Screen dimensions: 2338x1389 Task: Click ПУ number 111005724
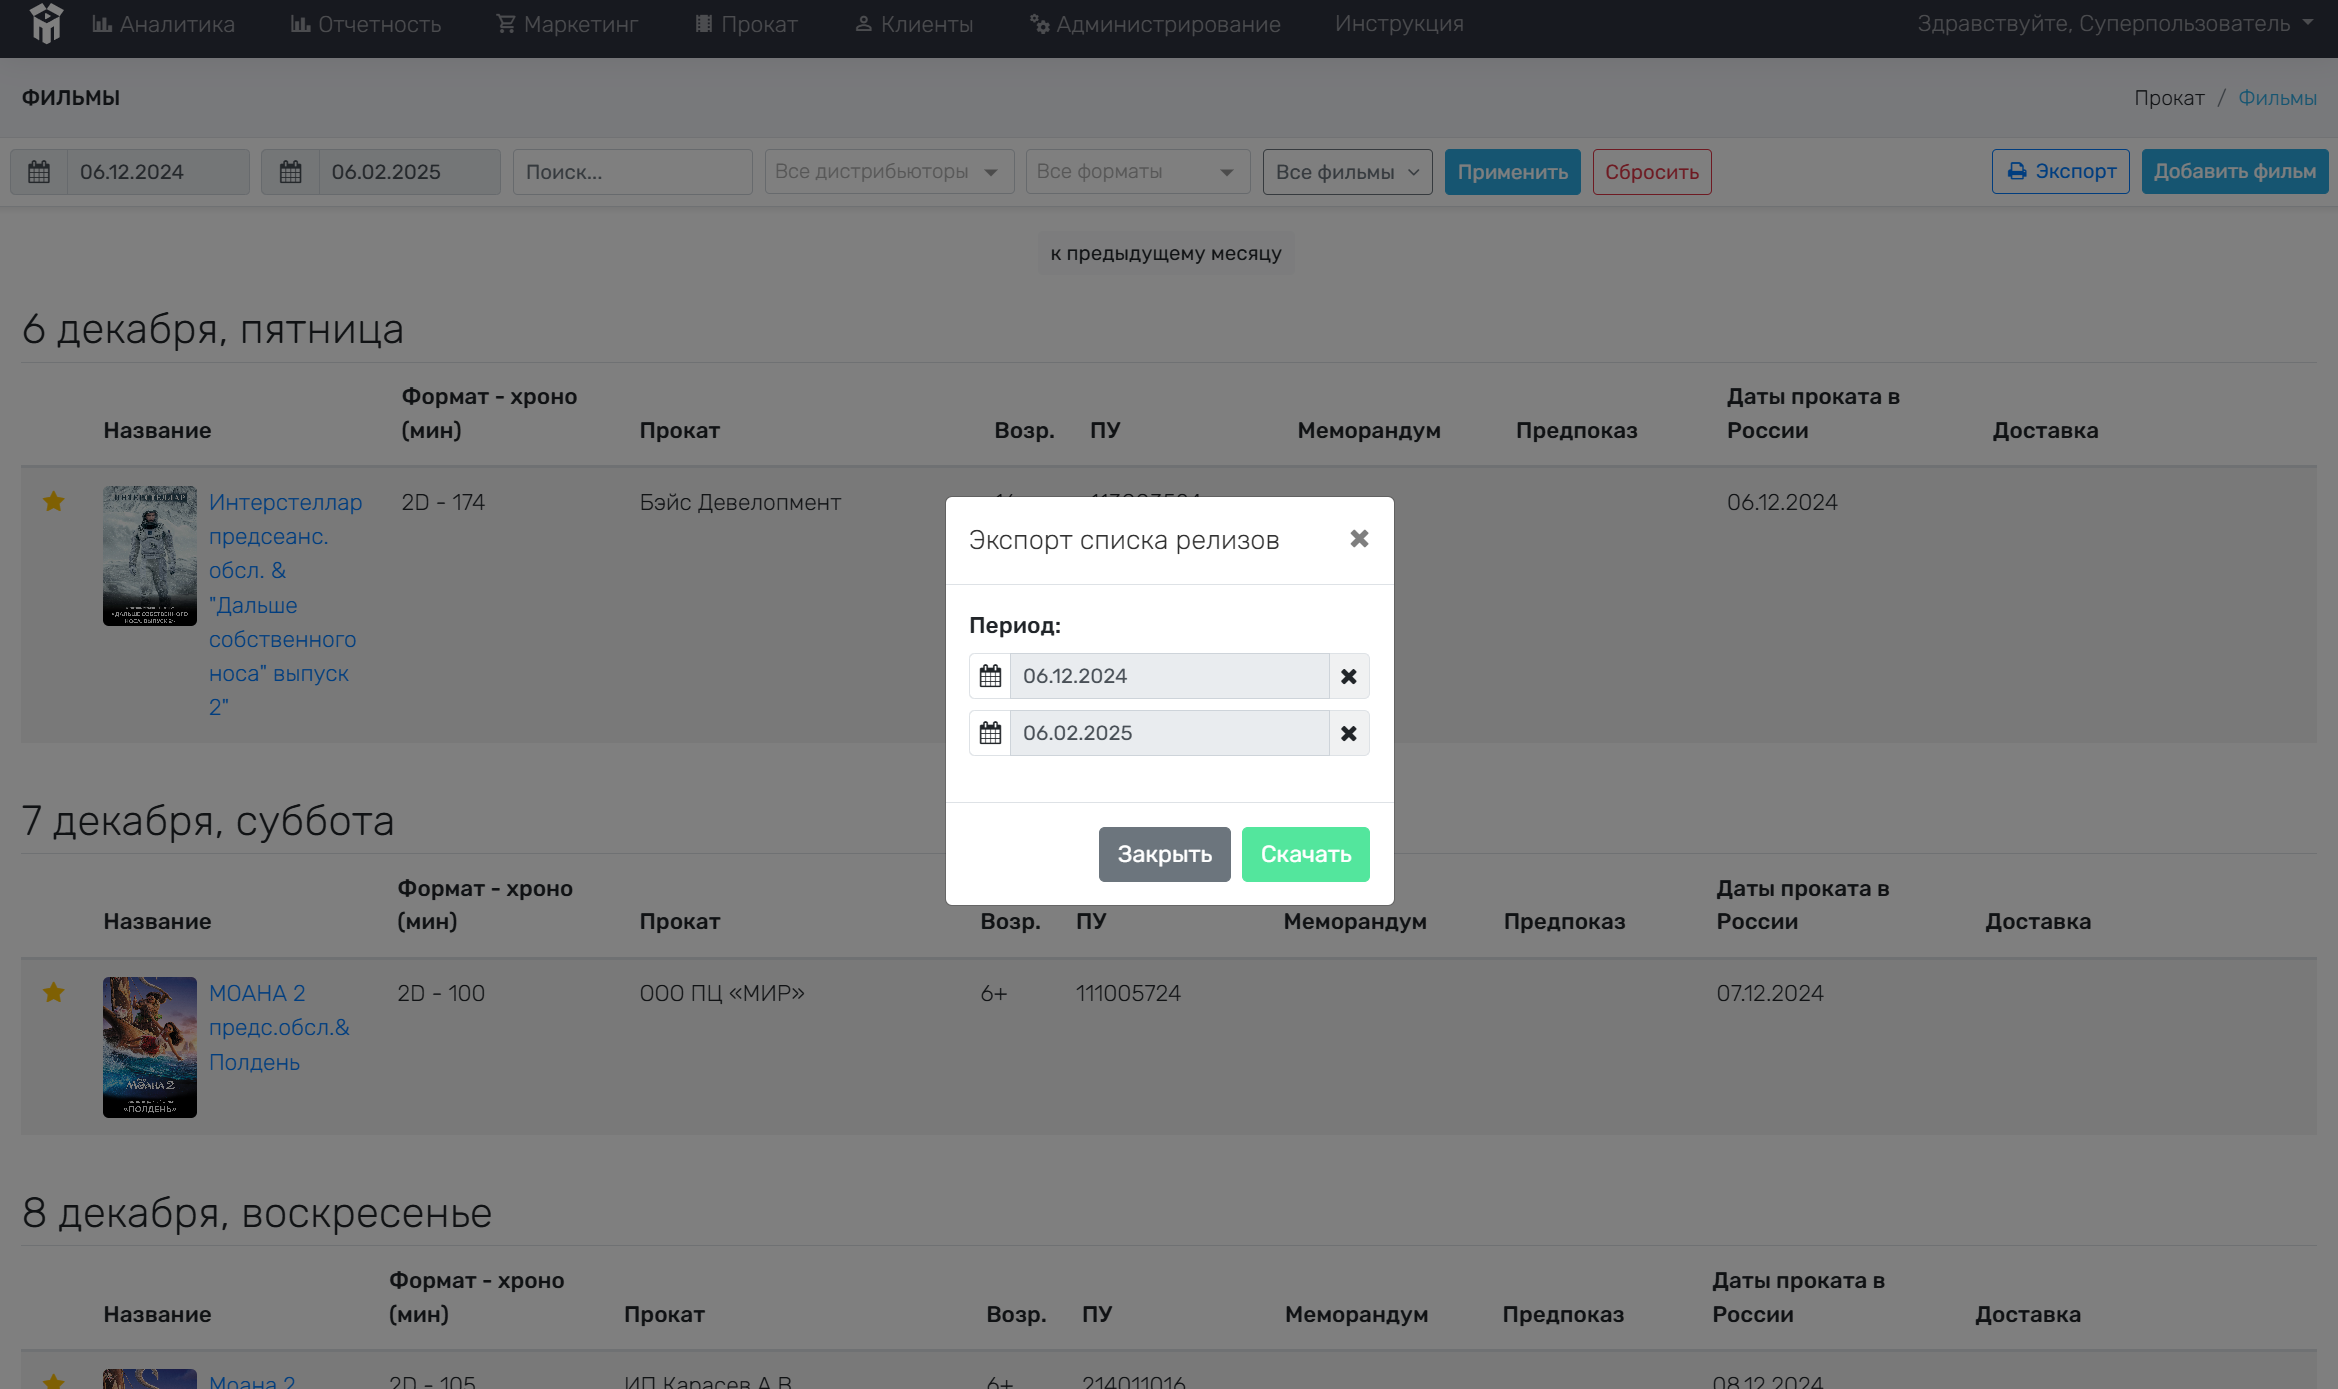[1128, 993]
